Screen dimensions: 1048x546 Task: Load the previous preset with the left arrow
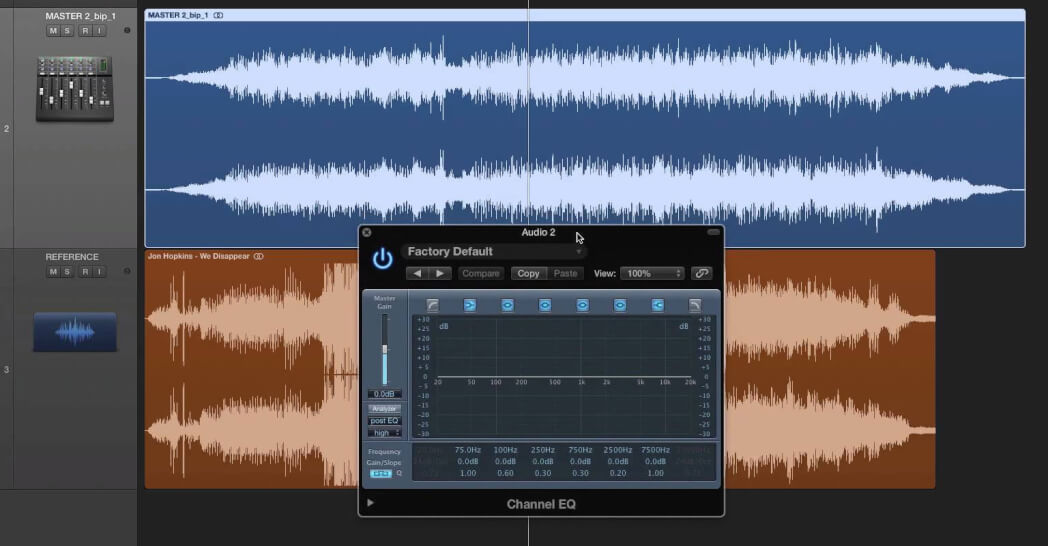tap(417, 273)
